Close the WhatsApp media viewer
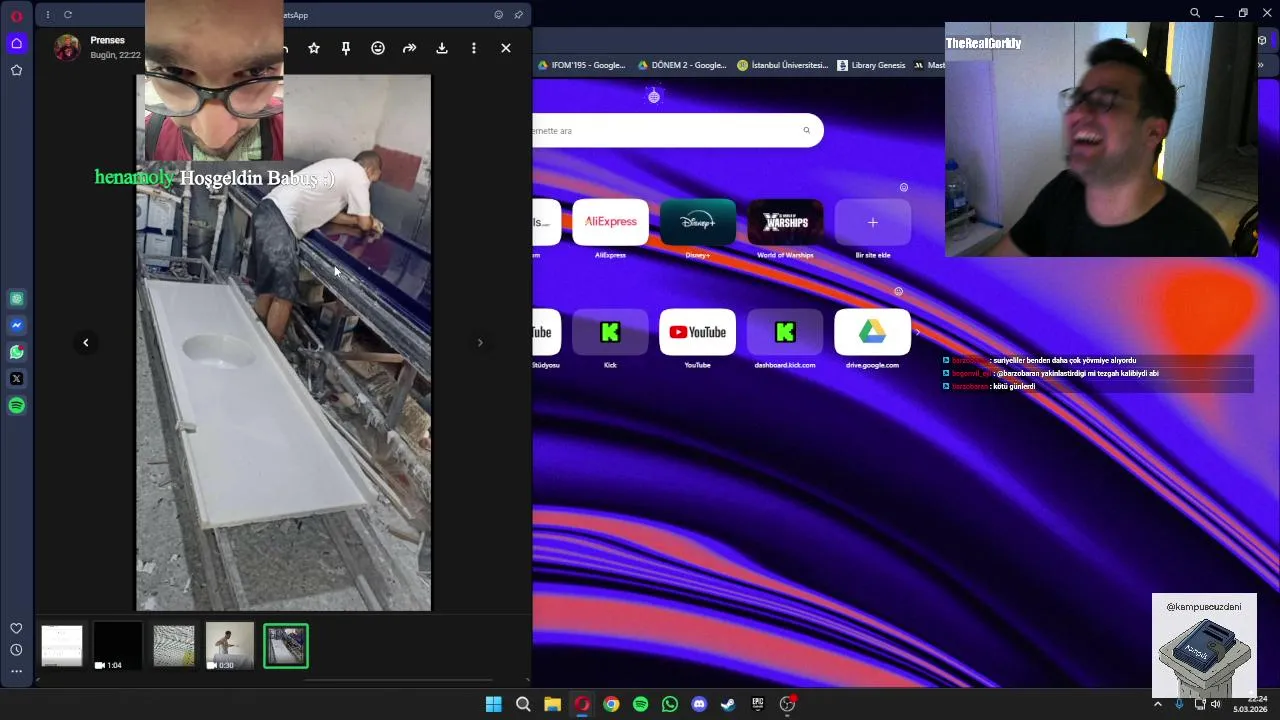 tap(506, 48)
